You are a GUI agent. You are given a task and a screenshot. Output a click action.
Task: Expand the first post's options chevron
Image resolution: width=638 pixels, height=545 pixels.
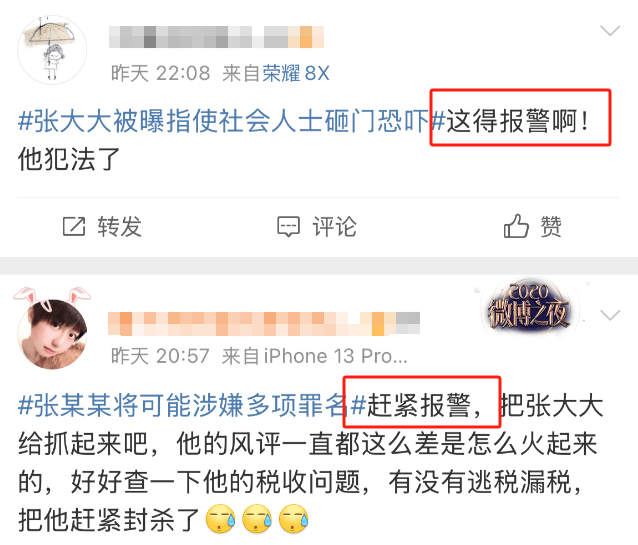(610, 31)
